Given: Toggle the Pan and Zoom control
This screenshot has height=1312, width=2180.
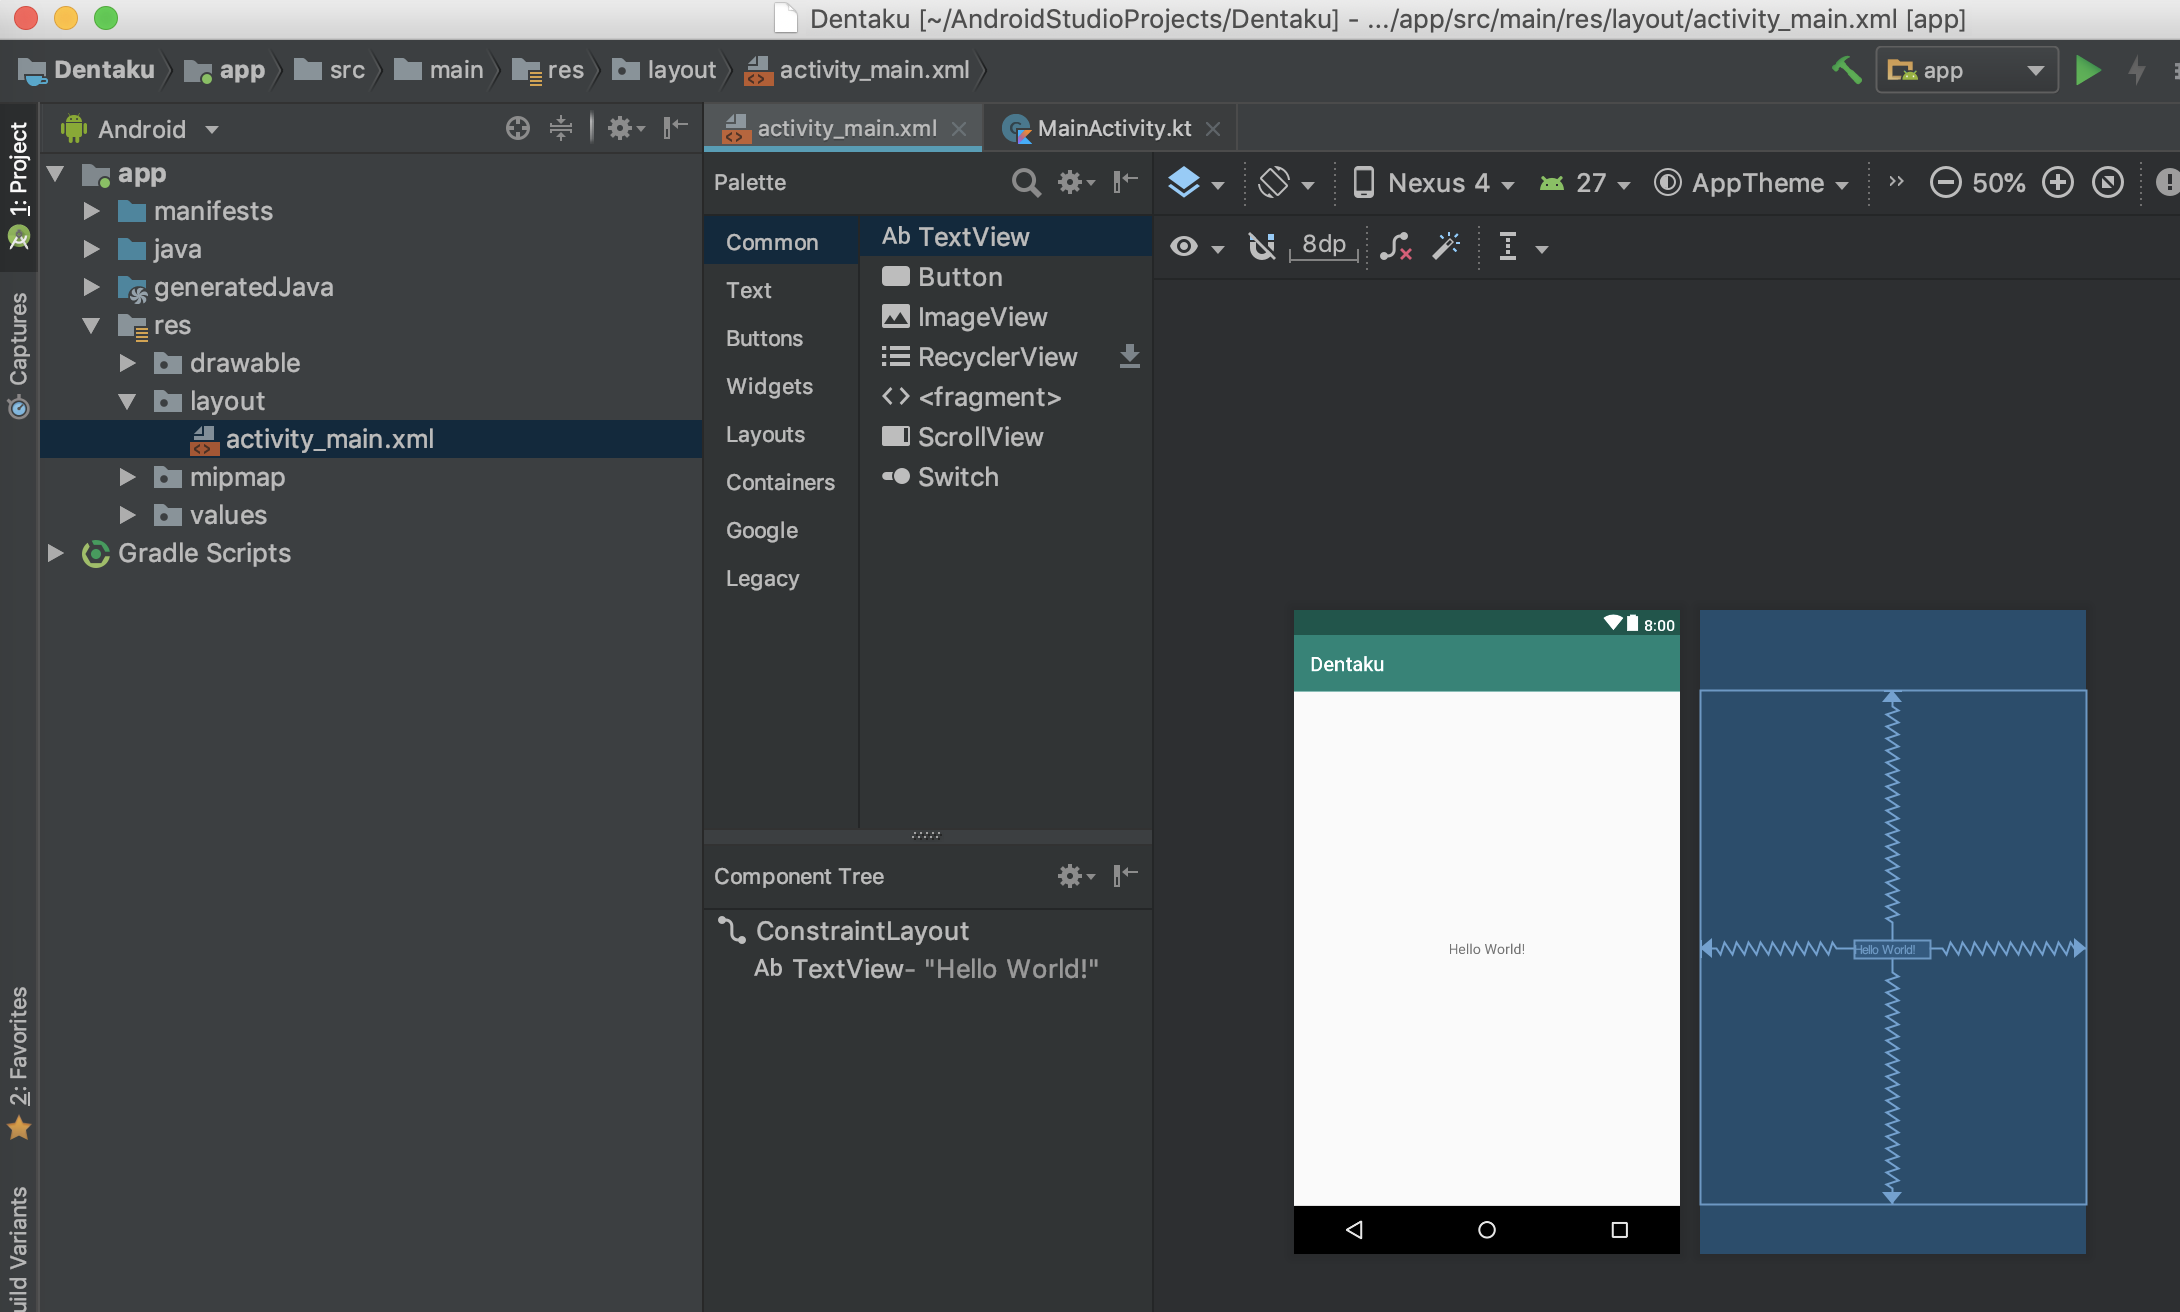Looking at the screenshot, I should click(2109, 182).
